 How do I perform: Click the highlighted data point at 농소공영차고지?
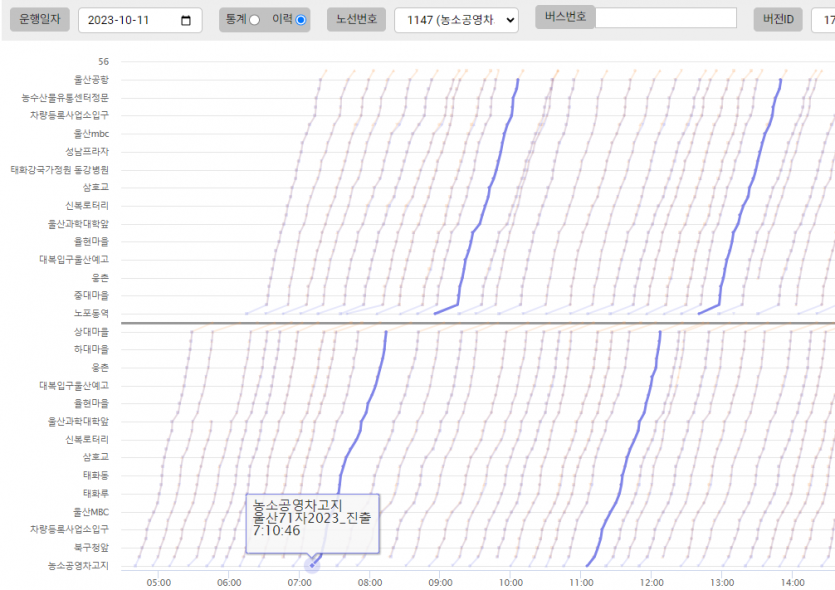pyautogui.click(x=312, y=565)
